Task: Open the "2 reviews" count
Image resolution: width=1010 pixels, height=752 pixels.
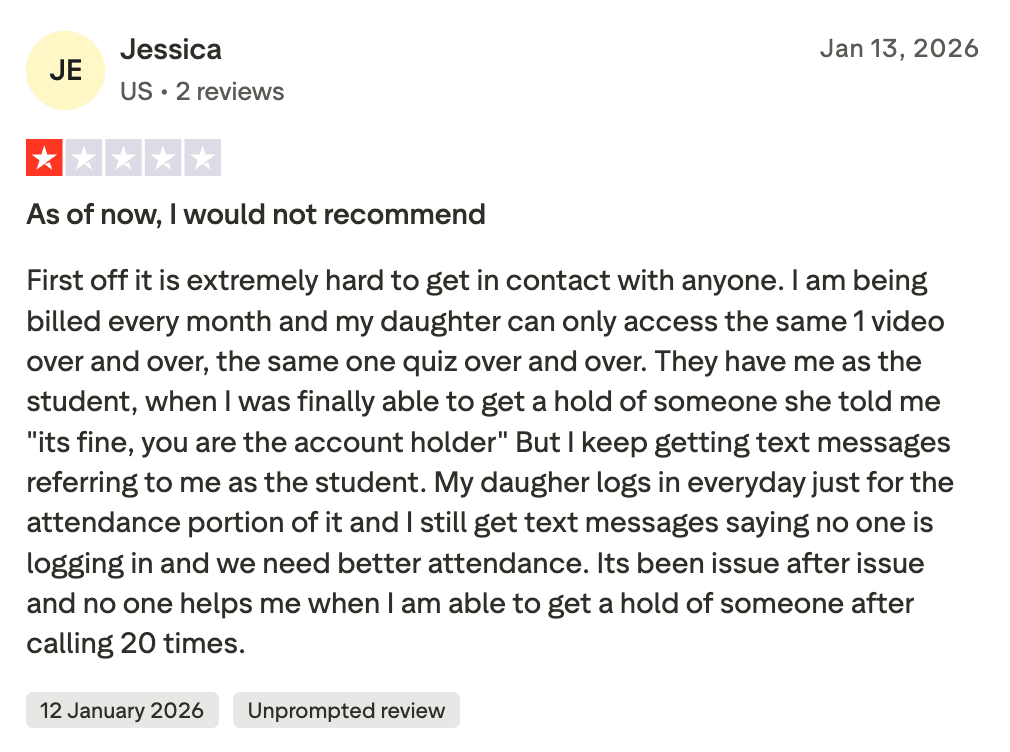Action: tap(230, 92)
